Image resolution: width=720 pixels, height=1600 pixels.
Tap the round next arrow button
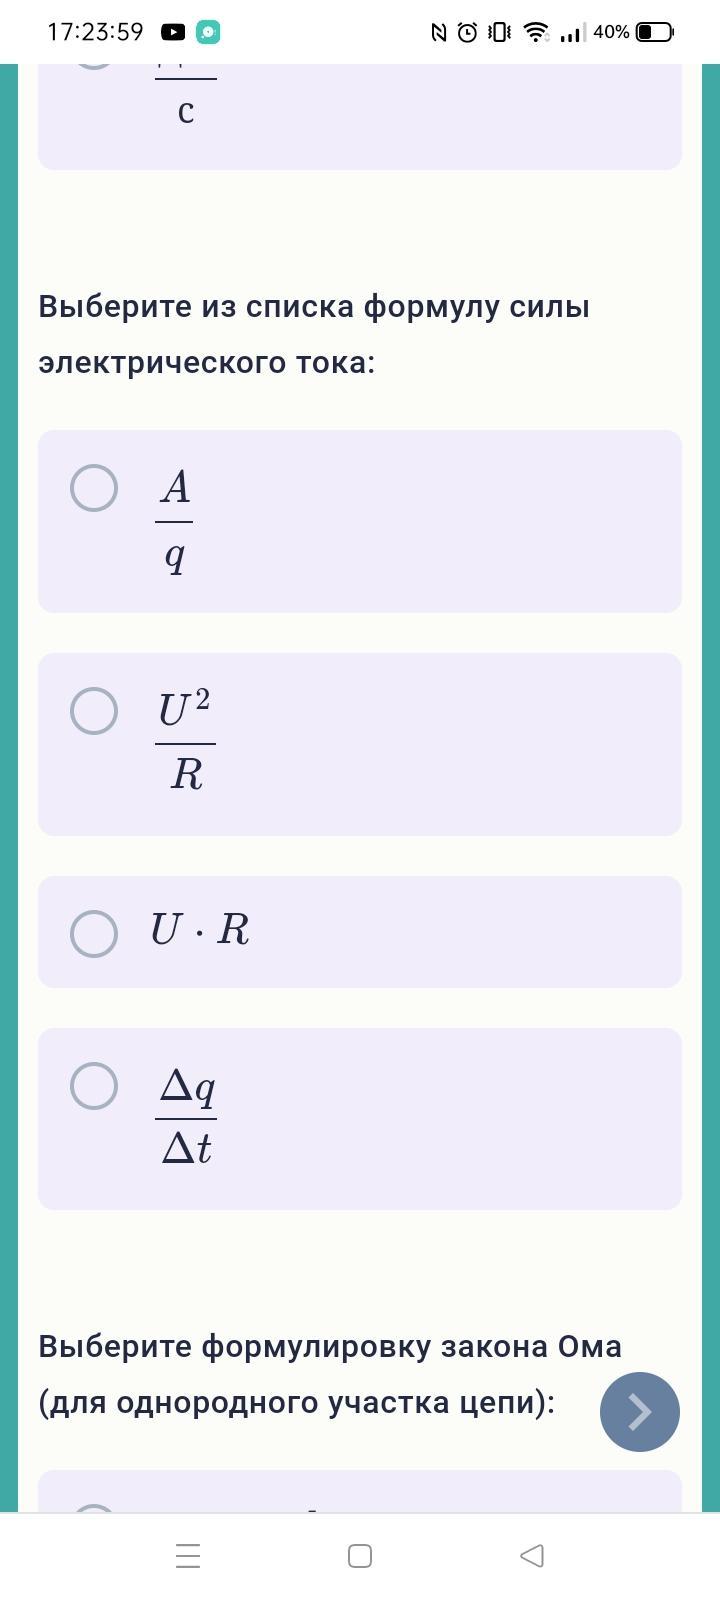point(640,1412)
